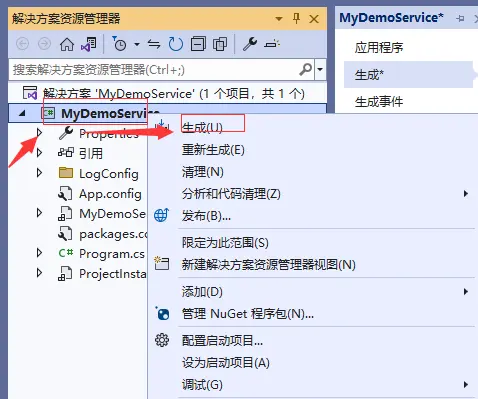Screen dimensions: 478x399
Task: Choose 新建解决方案资源管理器视图(N)
Action: [269, 265]
